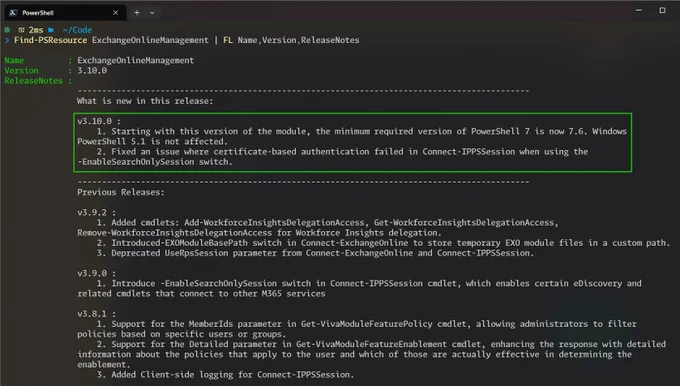Click line about minimum PowerShell 7.6
This screenshot has width=680, height=386.
point(362,131)
